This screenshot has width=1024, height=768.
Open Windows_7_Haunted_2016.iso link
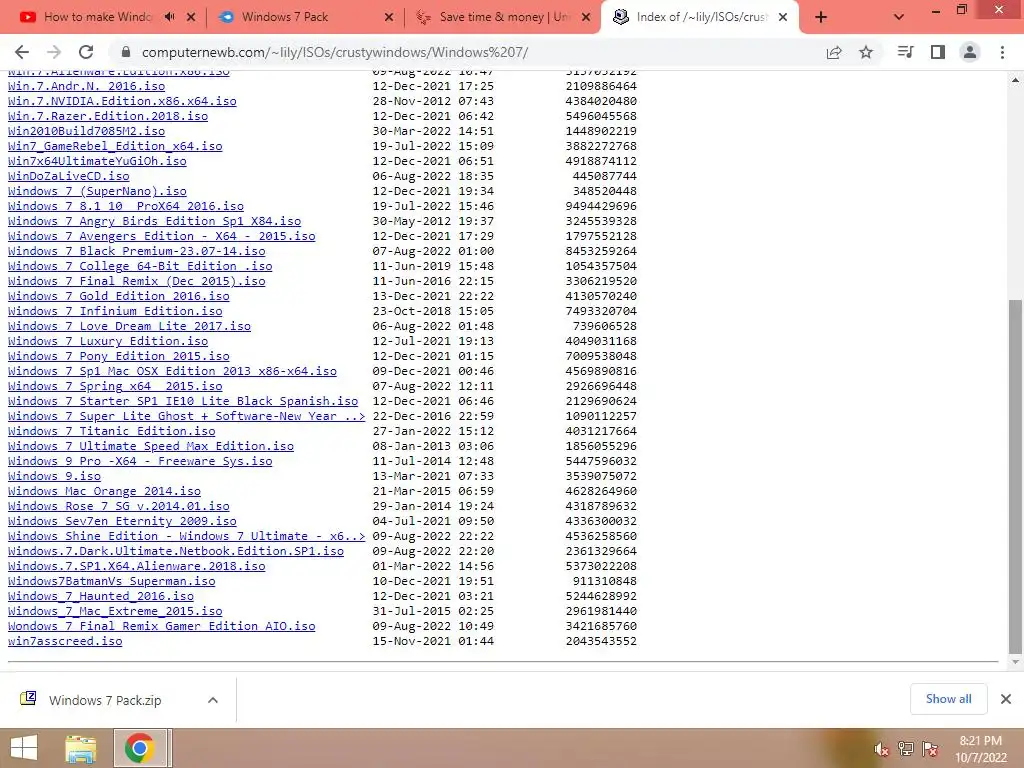(101, 597)
